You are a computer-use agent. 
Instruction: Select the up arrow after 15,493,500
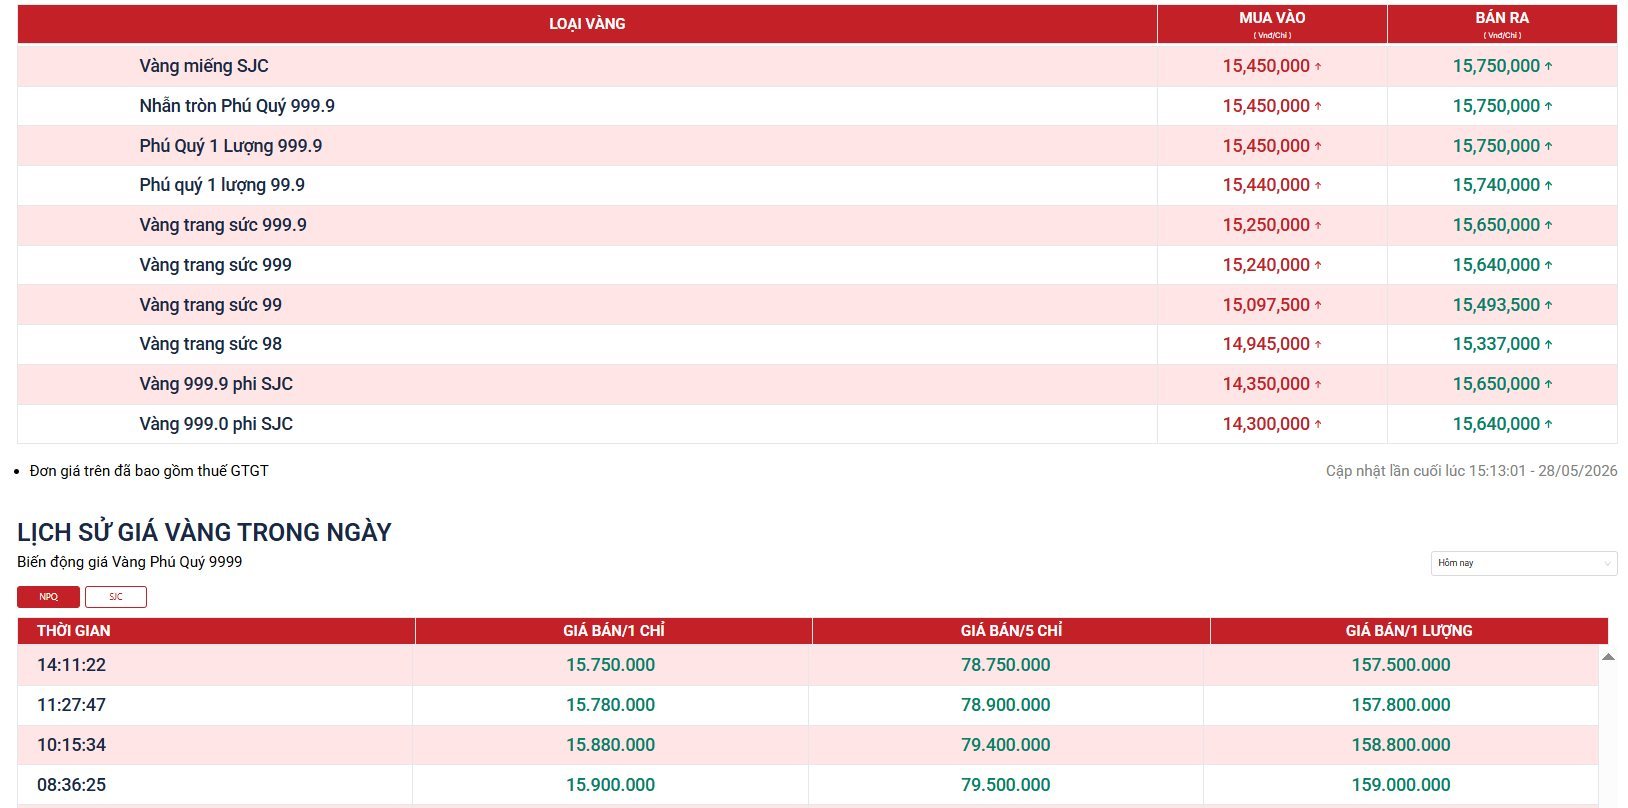1548,305
